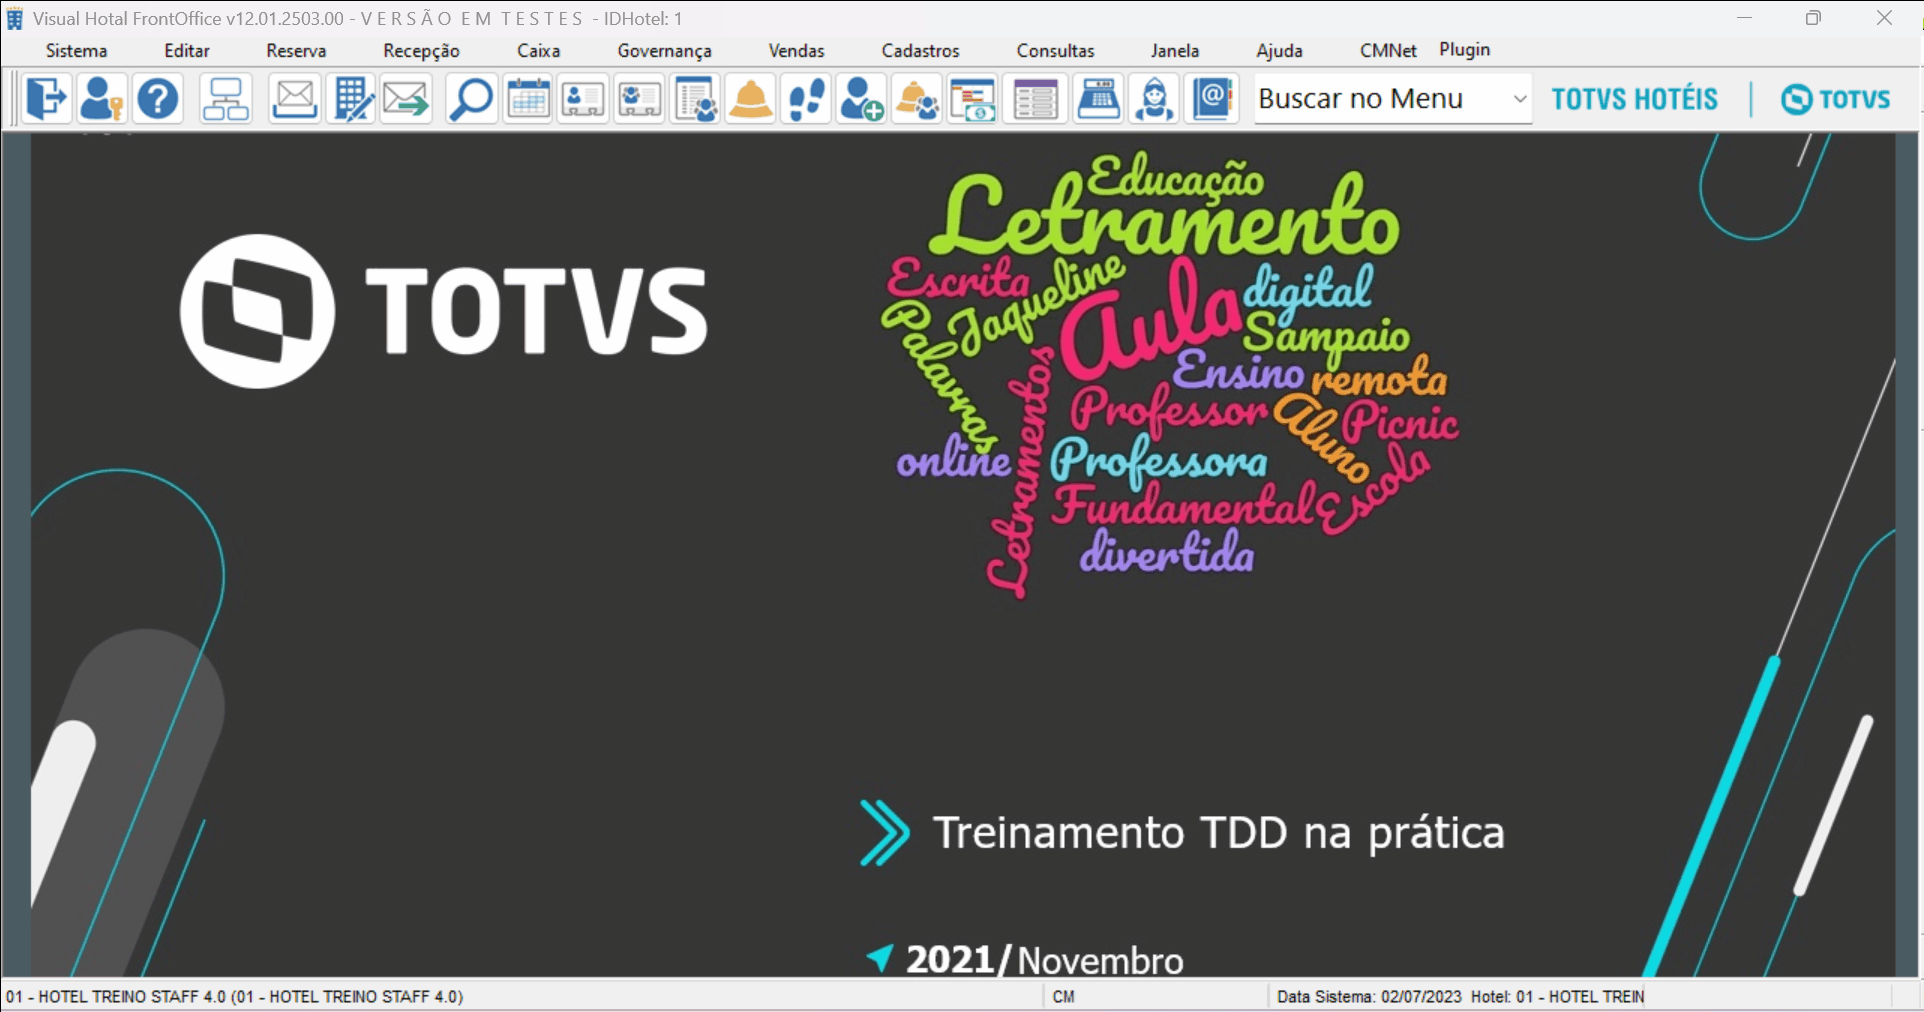Image resolution: width=1924 pixels, height=1012 pixels.
Task: Expand the Buscar no Menu dropdown arrow
Action: pos(1519,99)
